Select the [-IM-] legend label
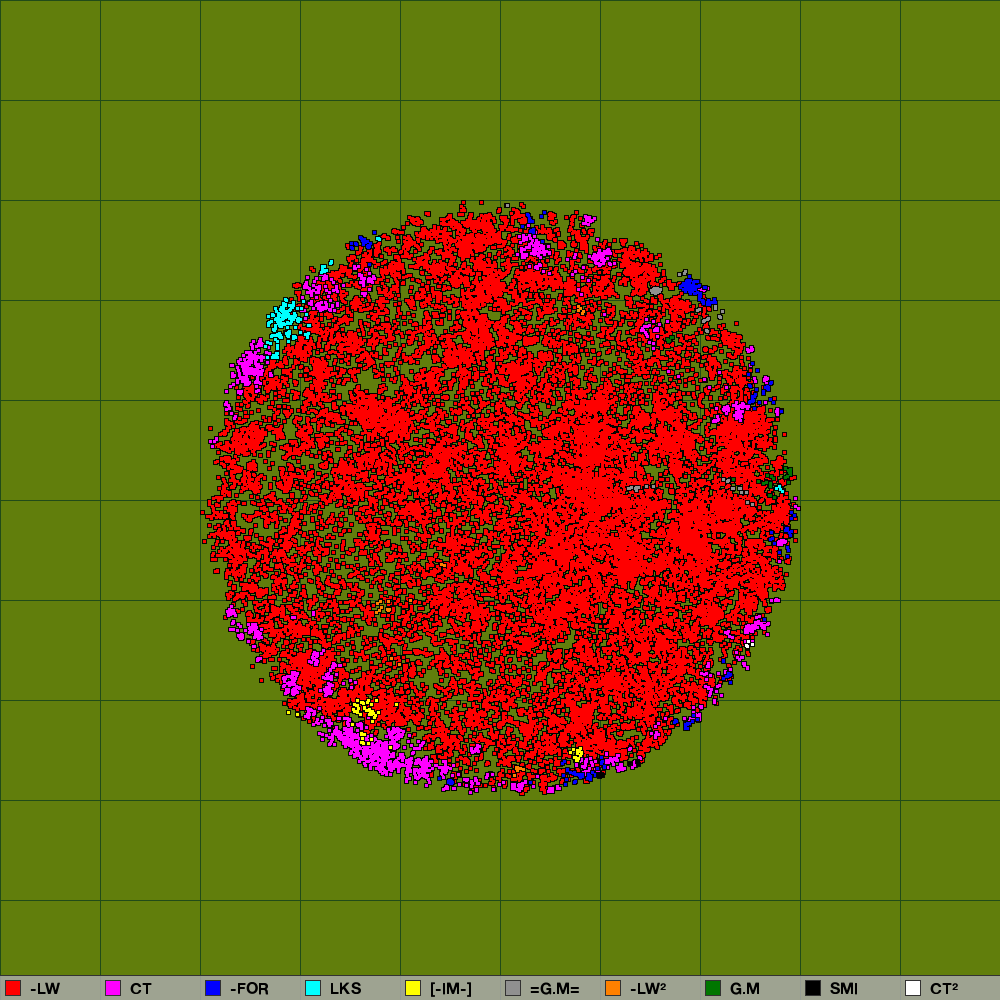Viewport: 1000px width, 1000px height. tap(451, 989)
